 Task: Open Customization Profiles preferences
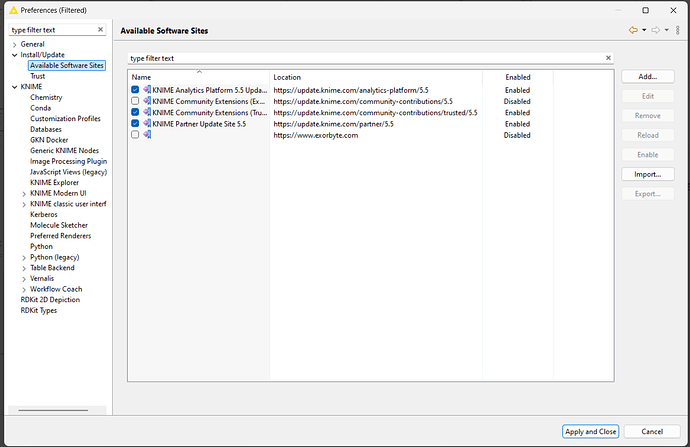click(65, 119)
